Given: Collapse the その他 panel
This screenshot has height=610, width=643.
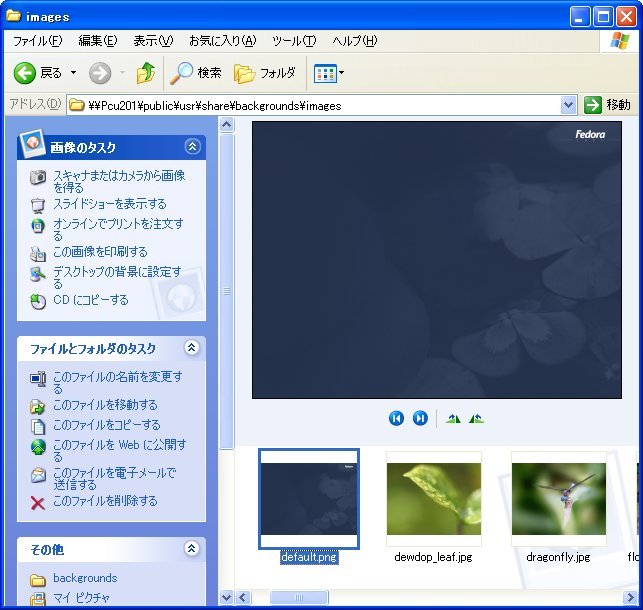Looking at the screenshot, I should click(192, 549).
